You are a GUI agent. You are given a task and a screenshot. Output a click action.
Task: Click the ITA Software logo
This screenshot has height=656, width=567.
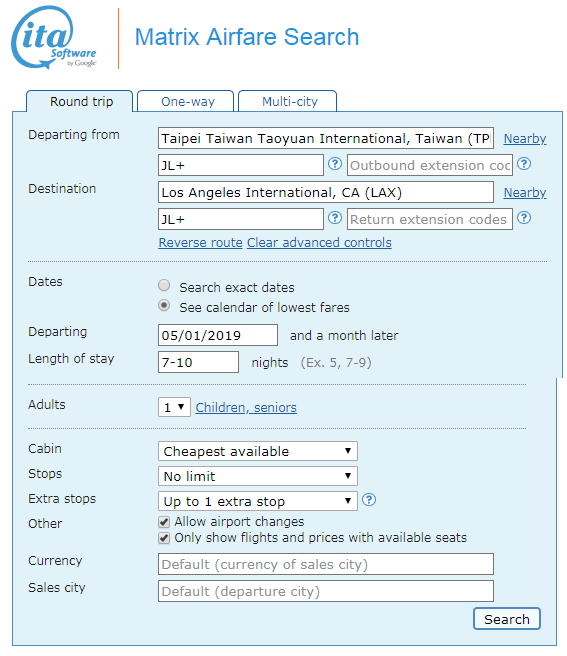point(54,37)
